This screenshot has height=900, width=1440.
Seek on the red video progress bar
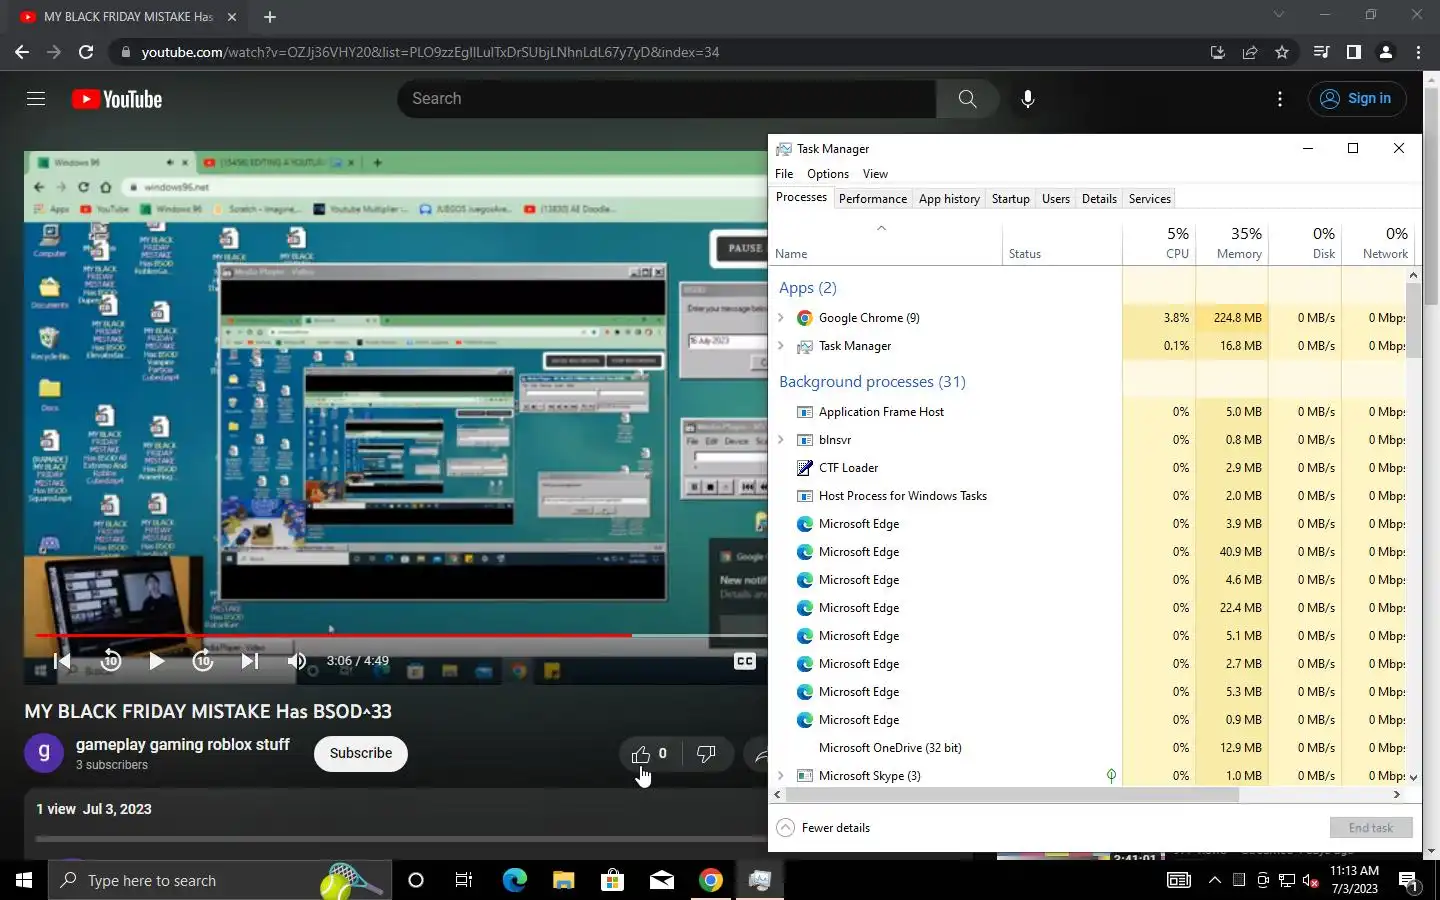pyautogui.click(x=333, y=635)
